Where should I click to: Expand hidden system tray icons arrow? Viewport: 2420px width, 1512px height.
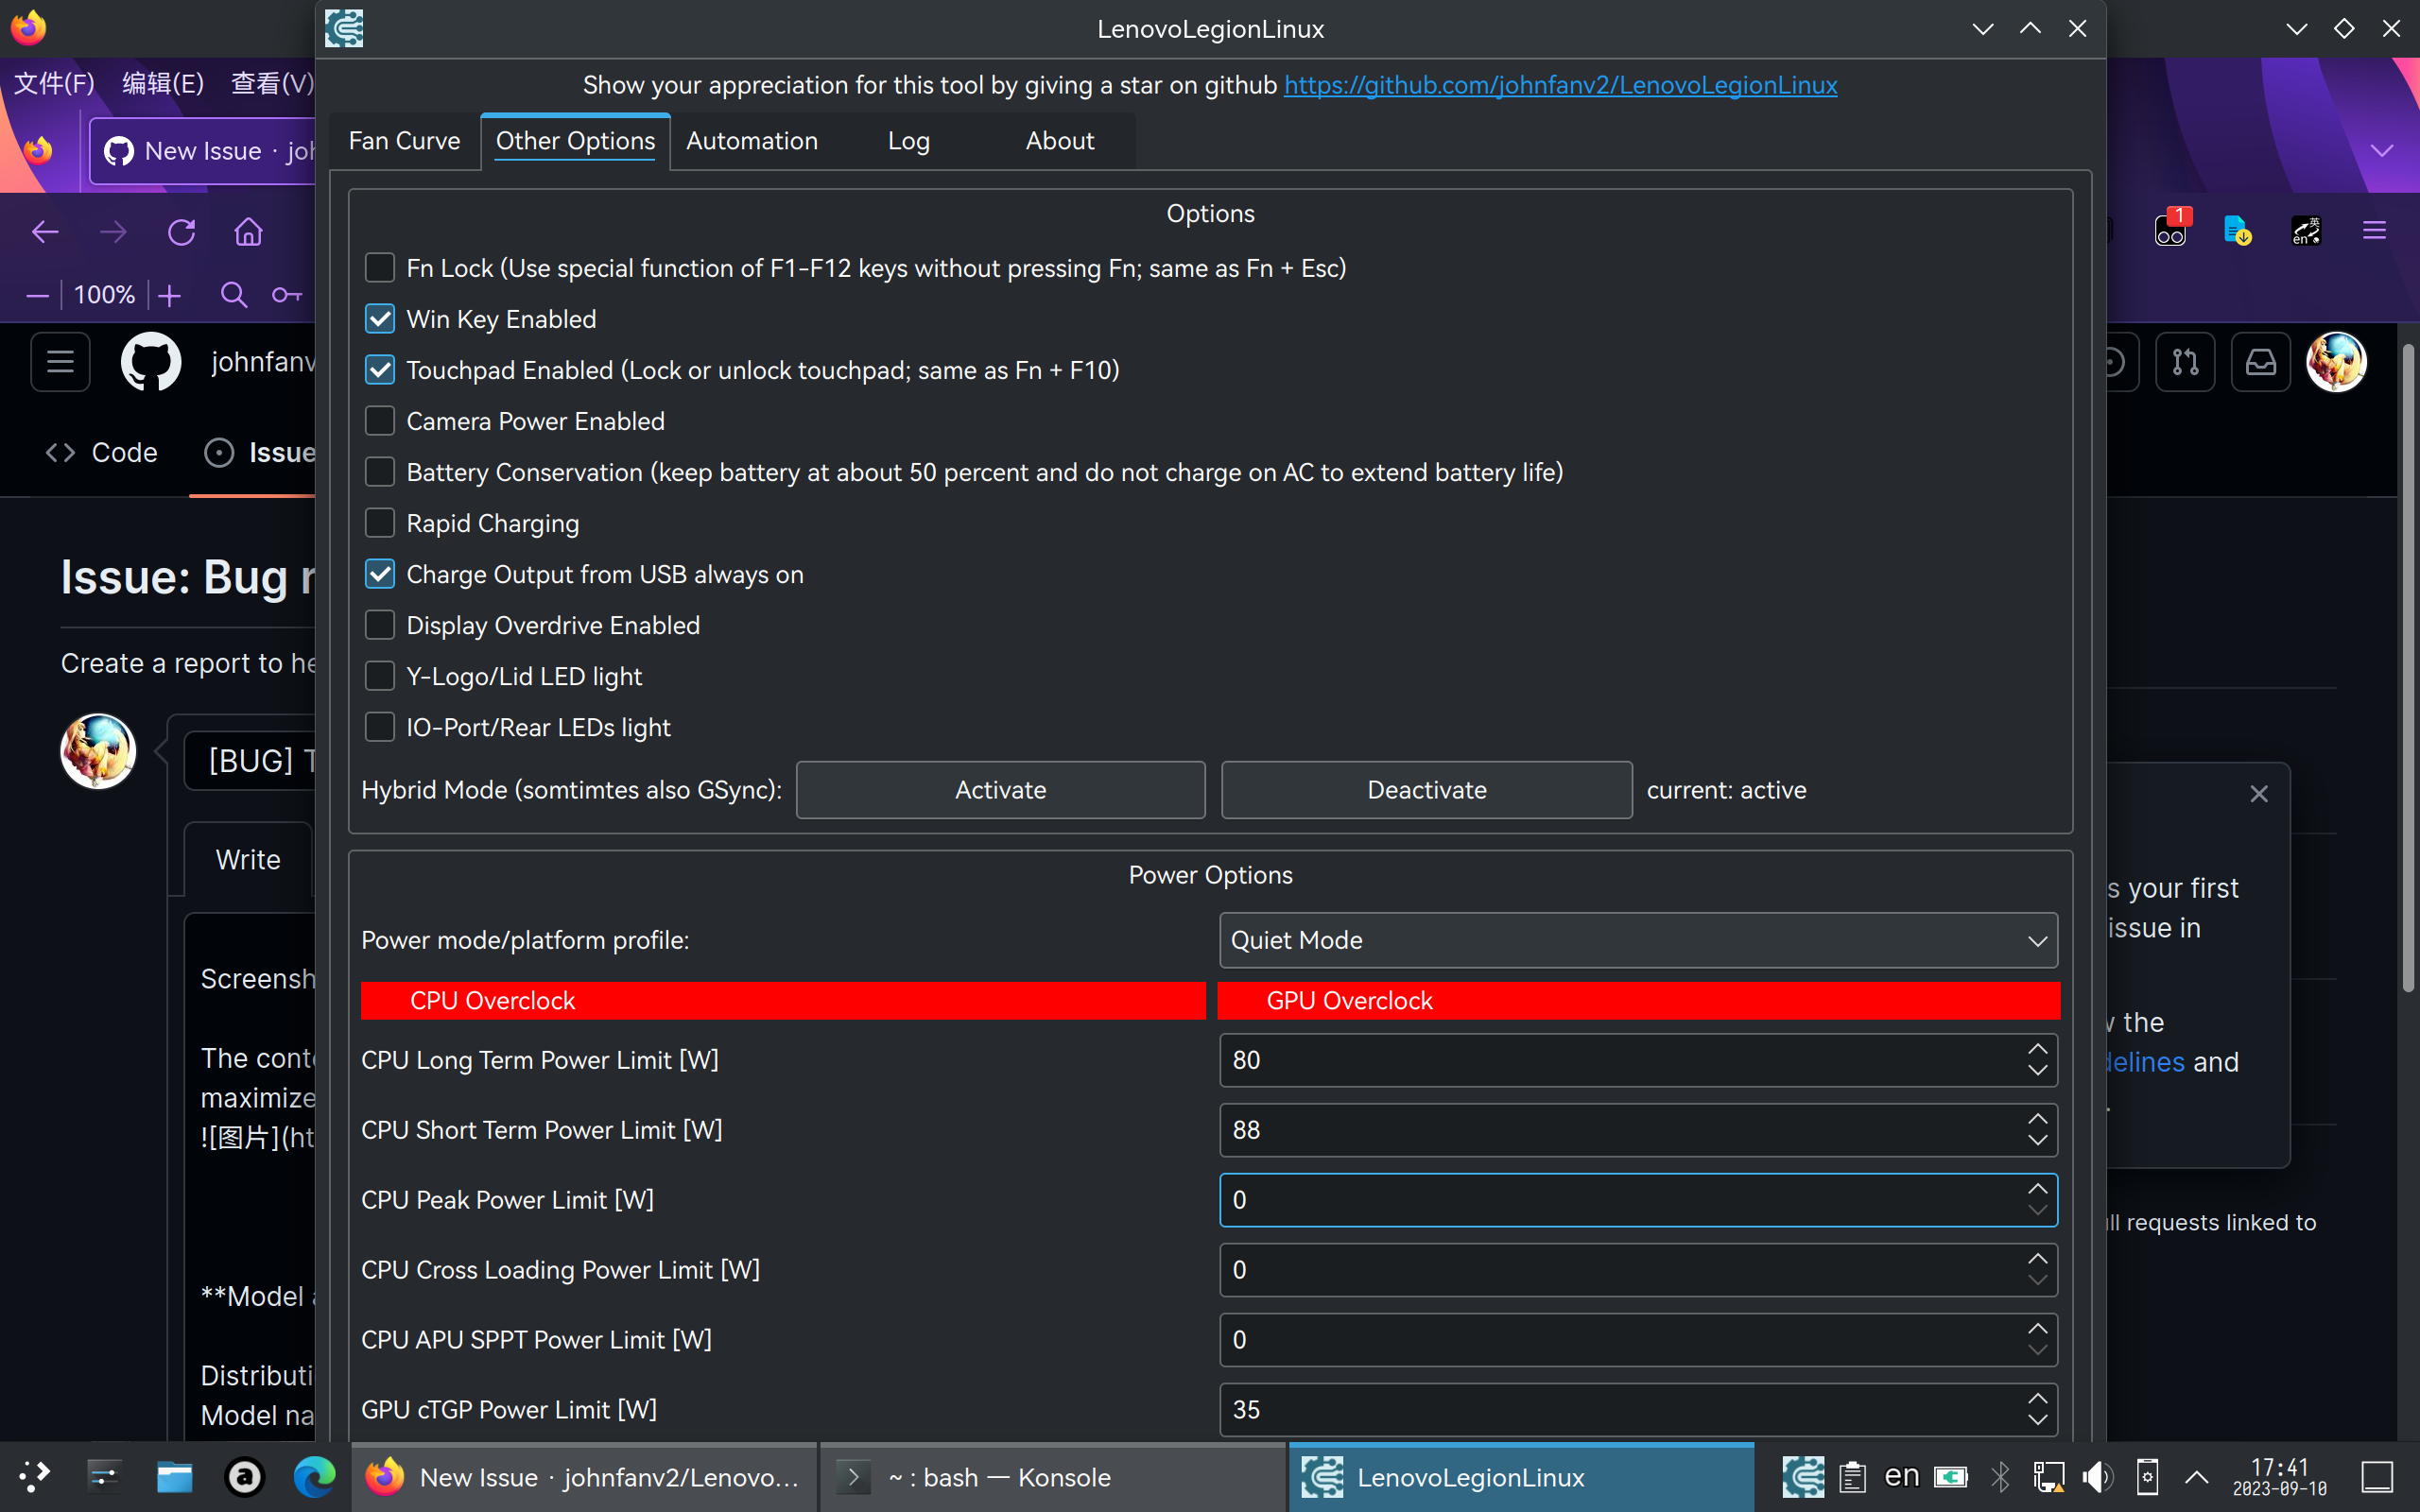click(x=2196, y=1476)
